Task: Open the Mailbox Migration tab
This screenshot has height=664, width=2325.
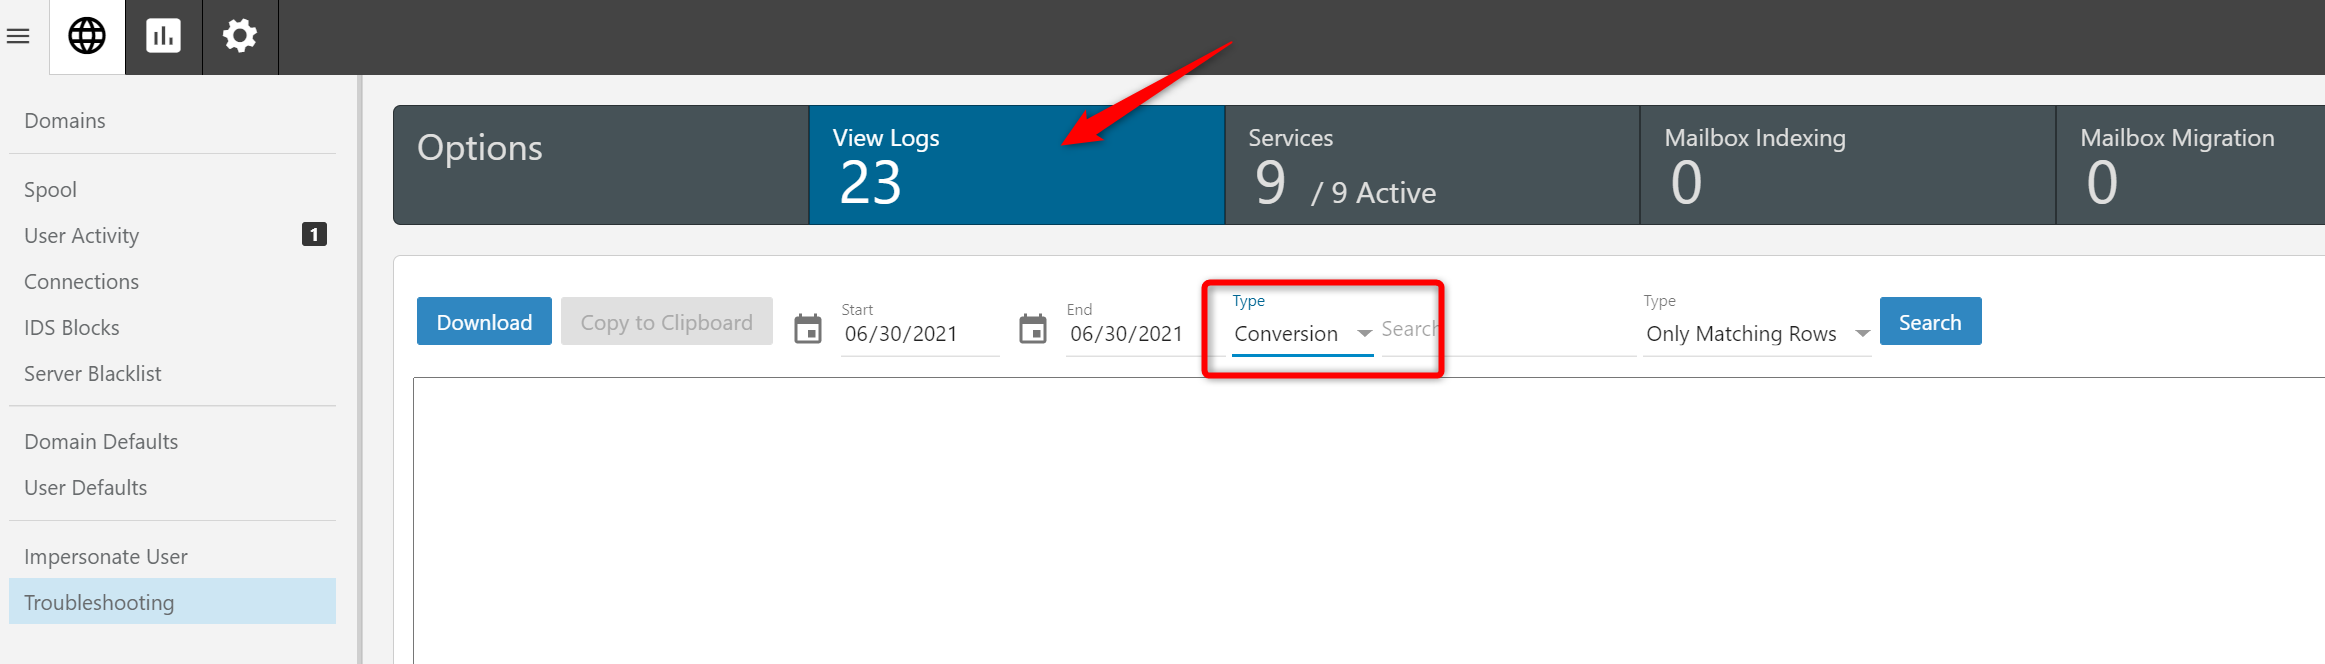Action: [2190, 165]
